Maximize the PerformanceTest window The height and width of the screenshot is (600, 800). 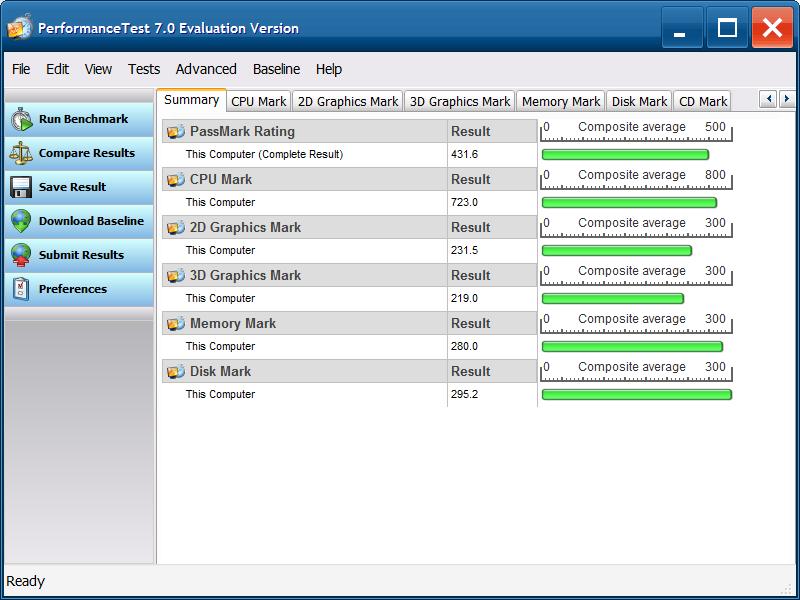[x=727, y=28]
